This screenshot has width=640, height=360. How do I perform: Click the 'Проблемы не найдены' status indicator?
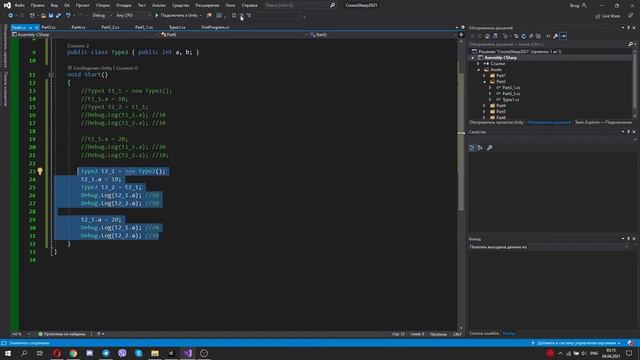(62, 334)
